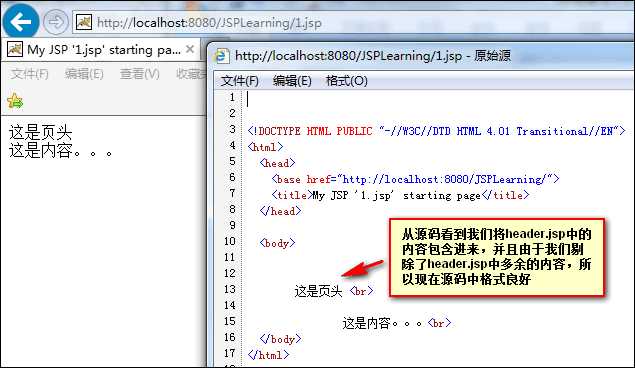Viewport: 635px width, 368px height.
Task: Open 编辑(E) menu in source viewer window
Action: tap(292, 81)
